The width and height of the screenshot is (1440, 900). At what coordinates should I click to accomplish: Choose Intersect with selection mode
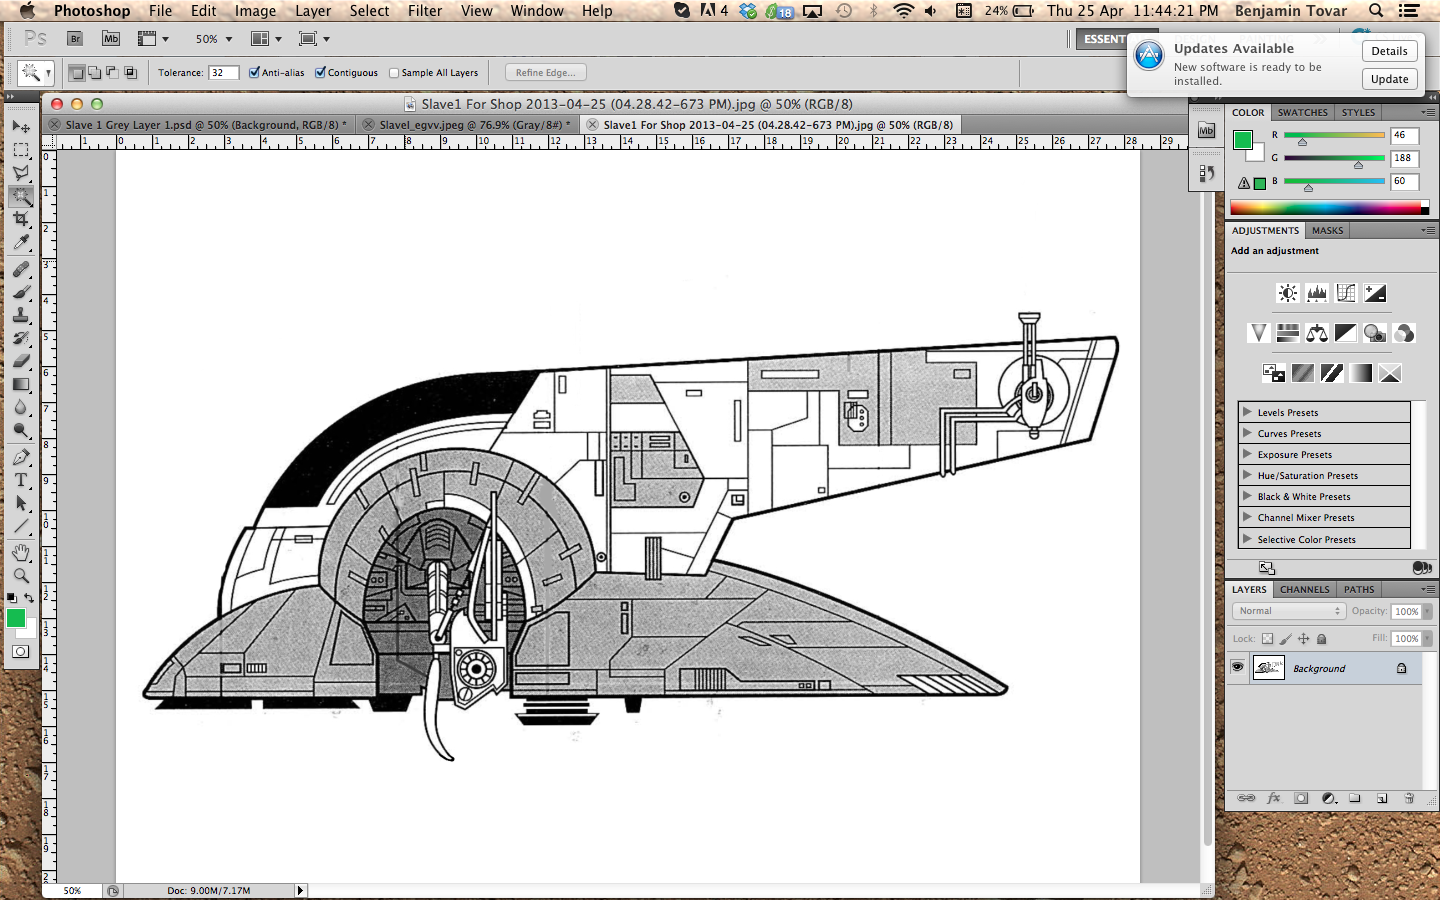coord(130,72)
